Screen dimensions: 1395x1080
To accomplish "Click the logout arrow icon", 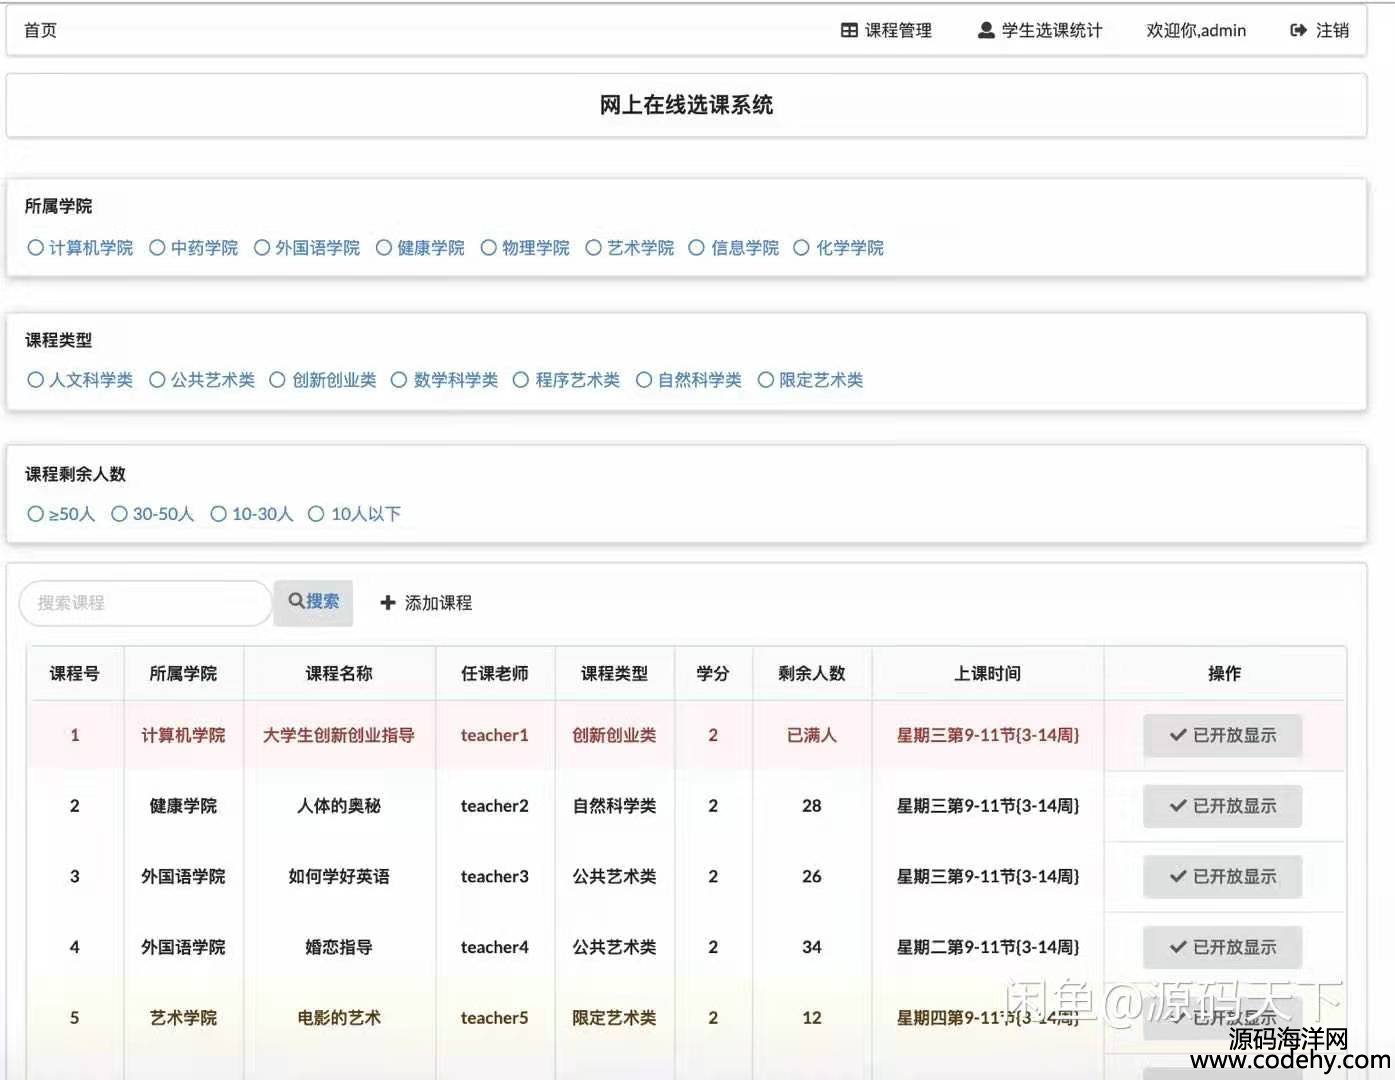I will [1298, 31].
